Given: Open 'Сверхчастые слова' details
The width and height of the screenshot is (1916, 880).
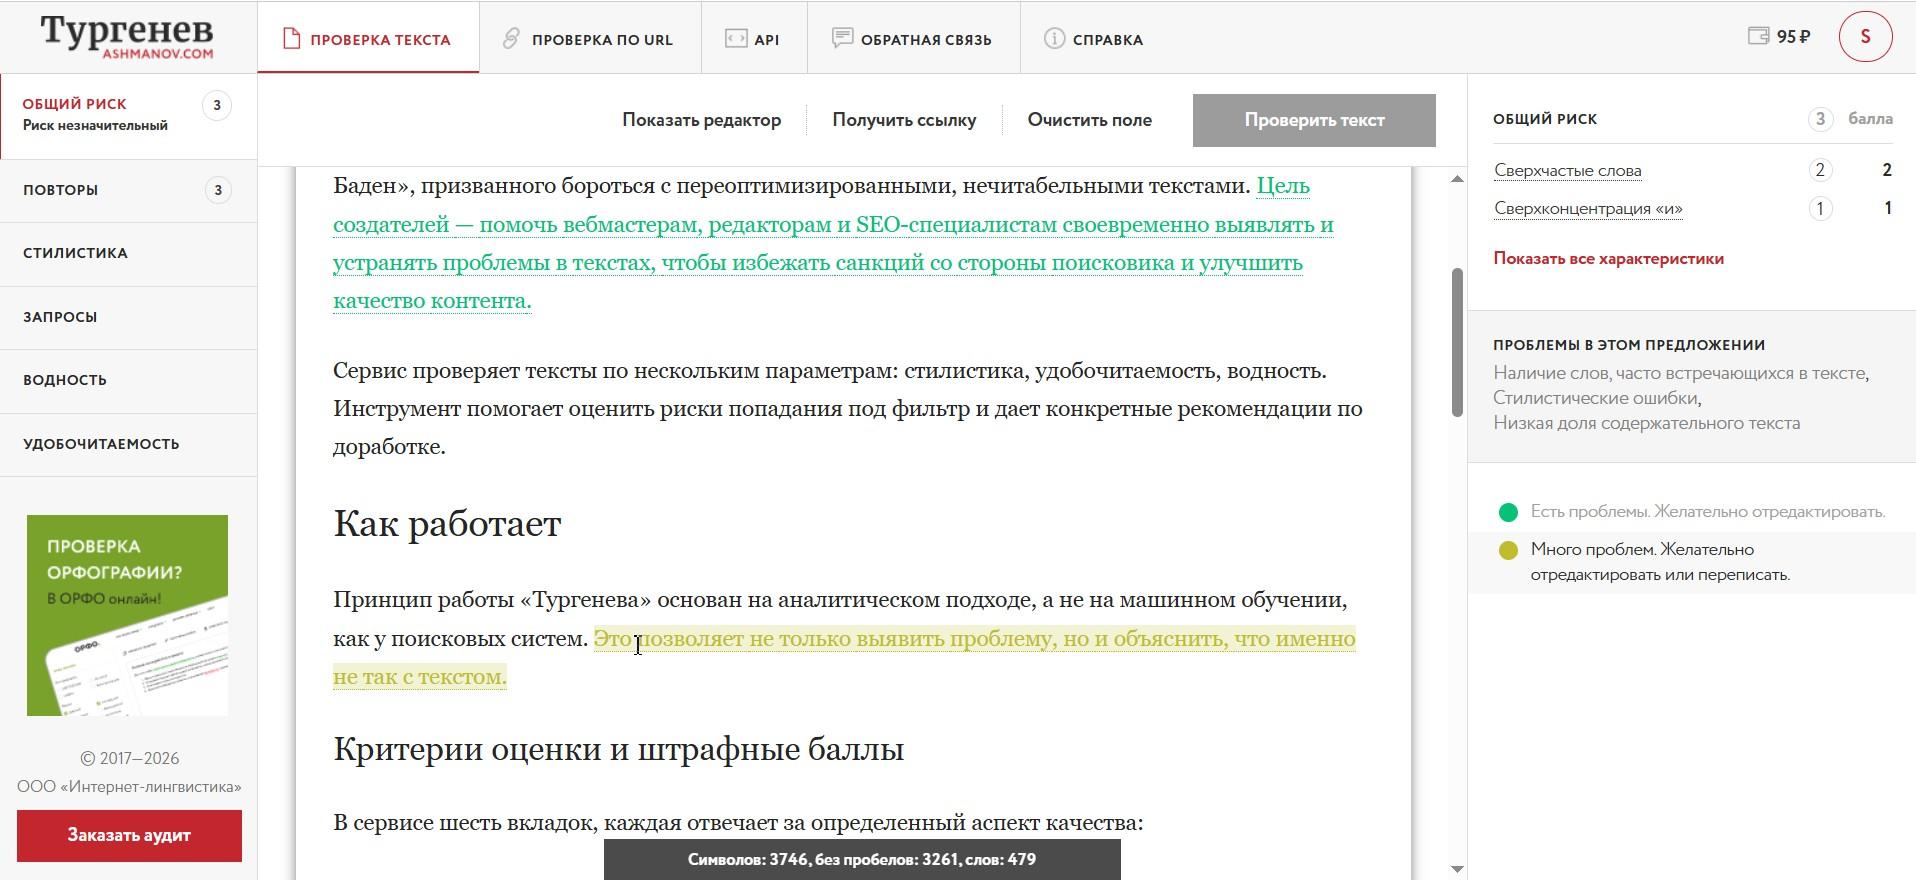Looking at the screenshot, I should (1567, 170).
